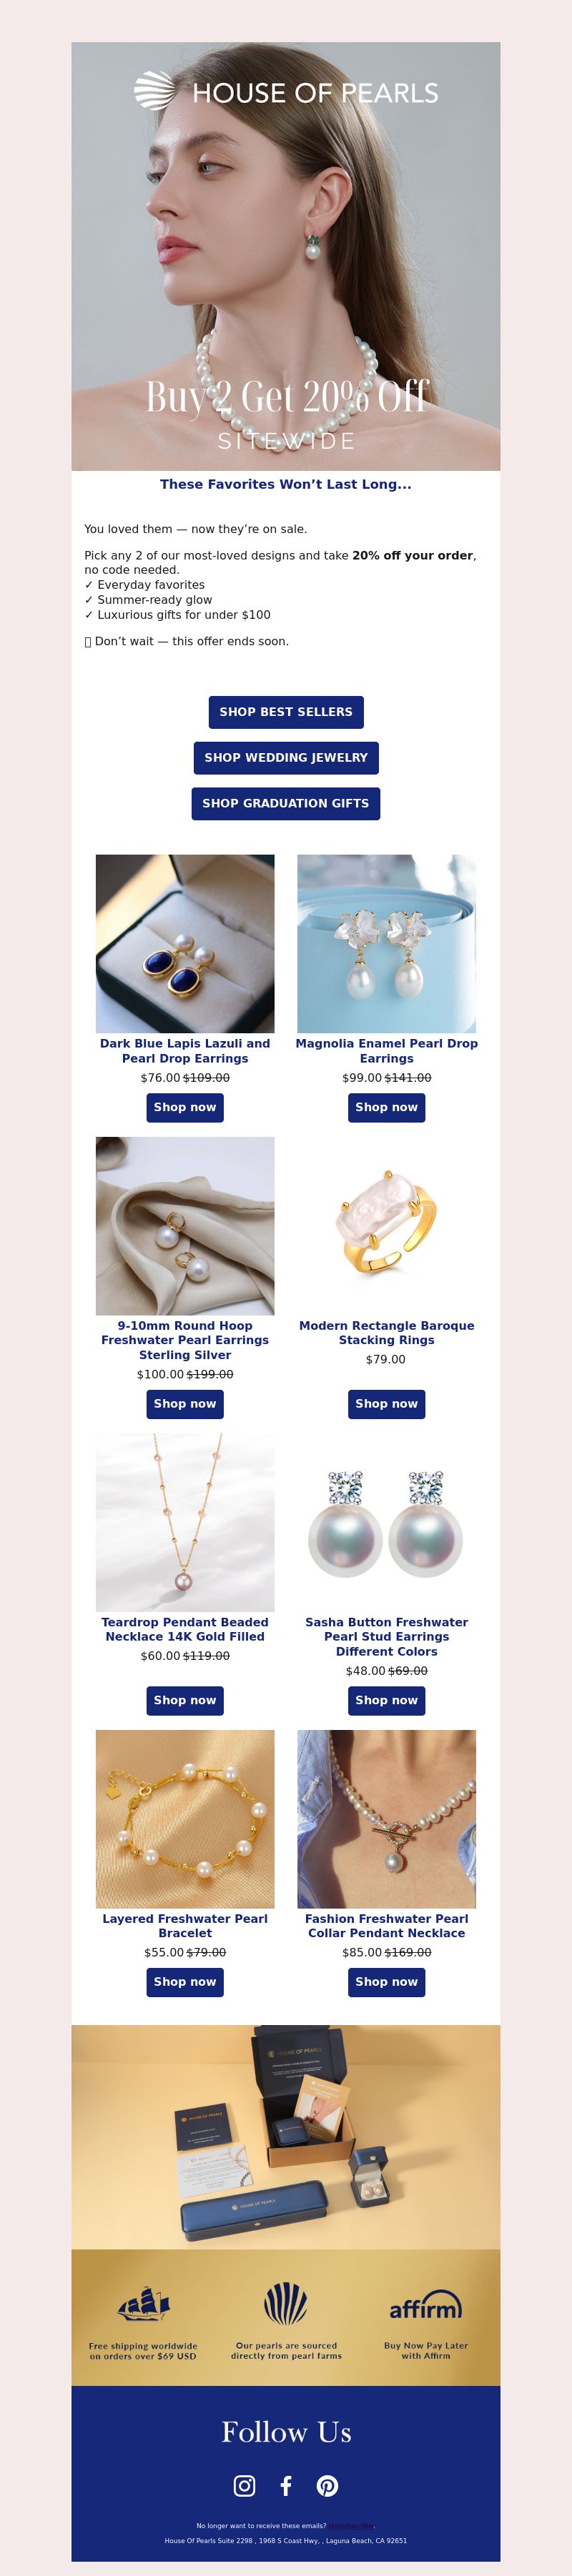This screenshot has width=572, height=2576.
Task: View the Magnolia Enamel earrings photo
Action: 387,943
